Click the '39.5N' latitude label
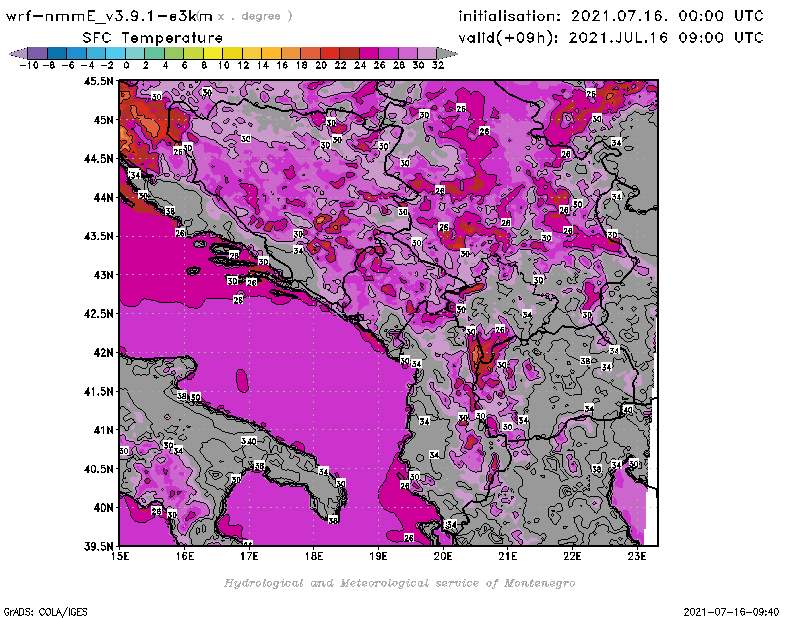This screenshot has height=618, width=800. coord(98,547)
